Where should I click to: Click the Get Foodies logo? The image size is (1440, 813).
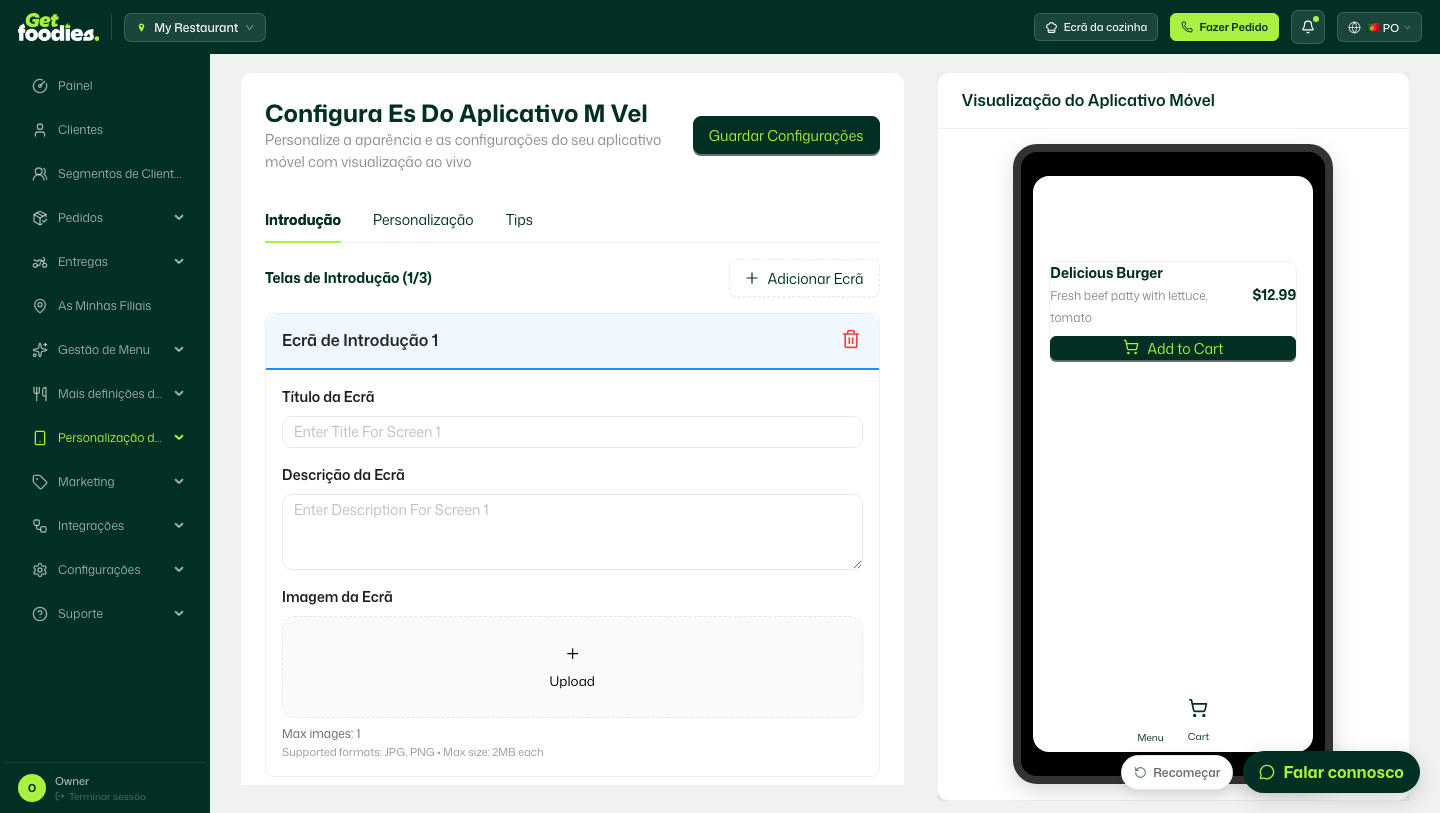(58, 27)
